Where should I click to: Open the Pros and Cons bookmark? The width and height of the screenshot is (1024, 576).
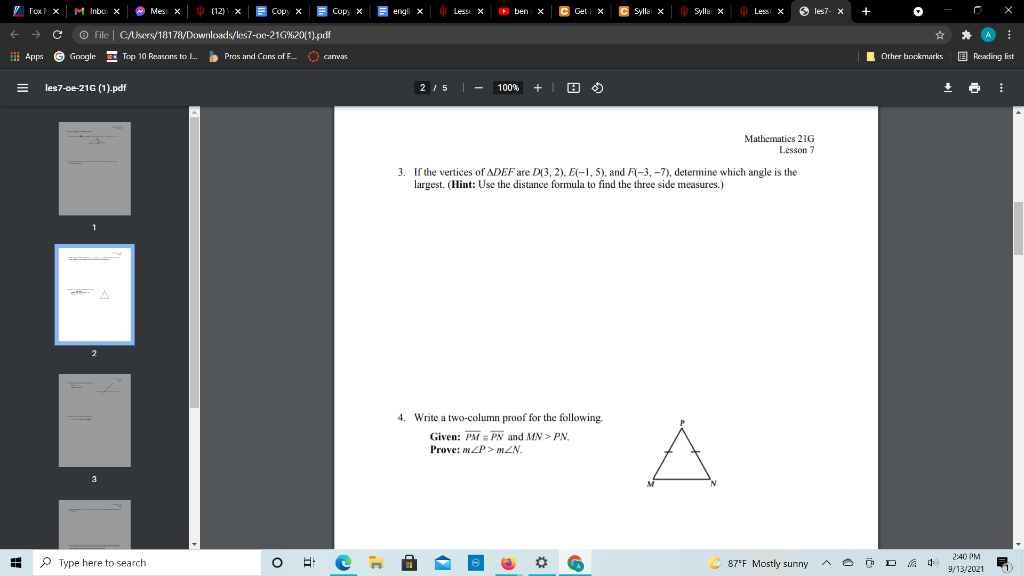pos(253,56)
